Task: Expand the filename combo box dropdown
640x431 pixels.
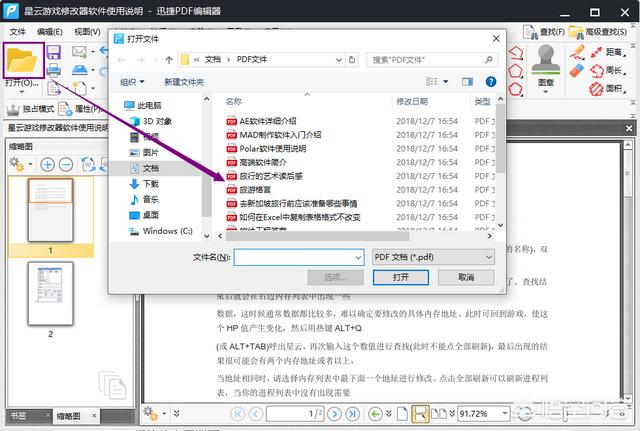Action: click(358, 258)
